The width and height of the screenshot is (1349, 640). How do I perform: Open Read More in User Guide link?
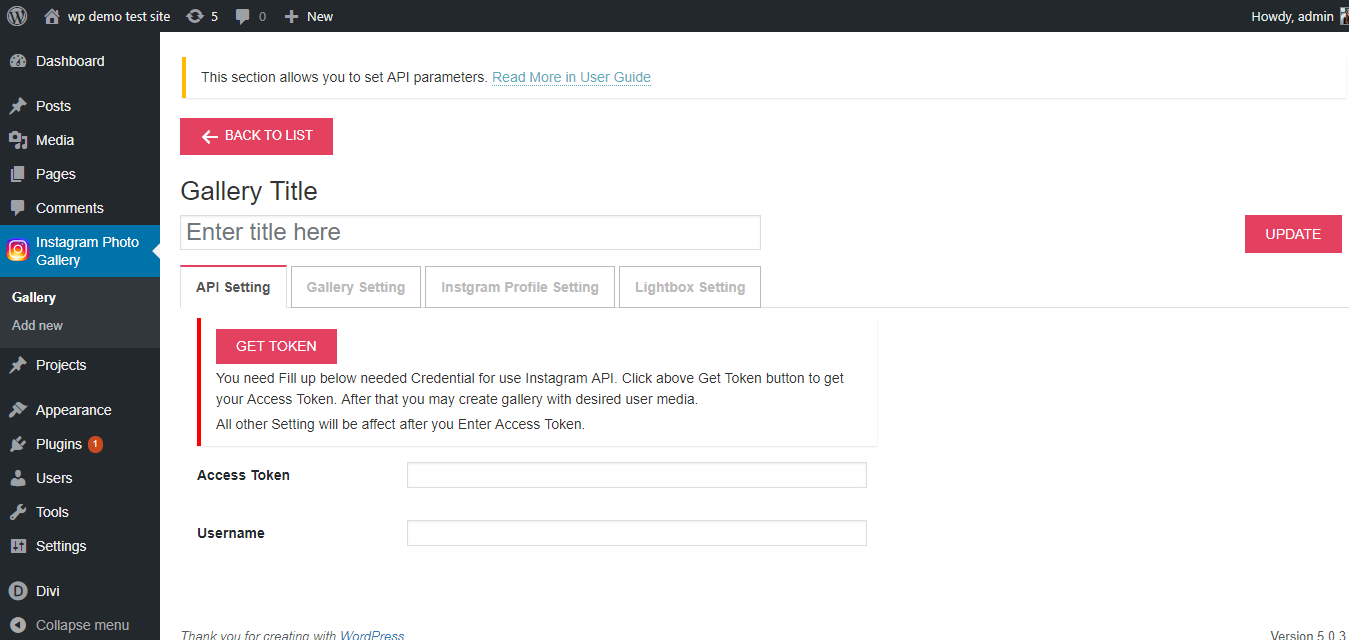tap(571, 77)
